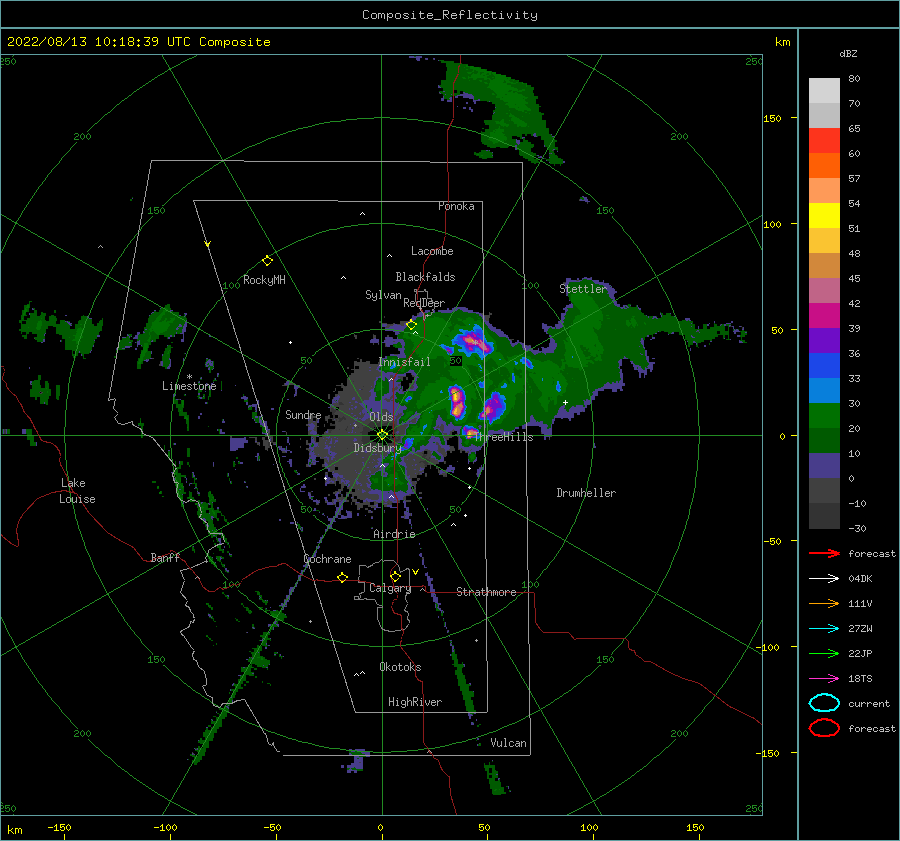Click the yellow diamond marker beside RockyMH

click(x=267, y=261)
